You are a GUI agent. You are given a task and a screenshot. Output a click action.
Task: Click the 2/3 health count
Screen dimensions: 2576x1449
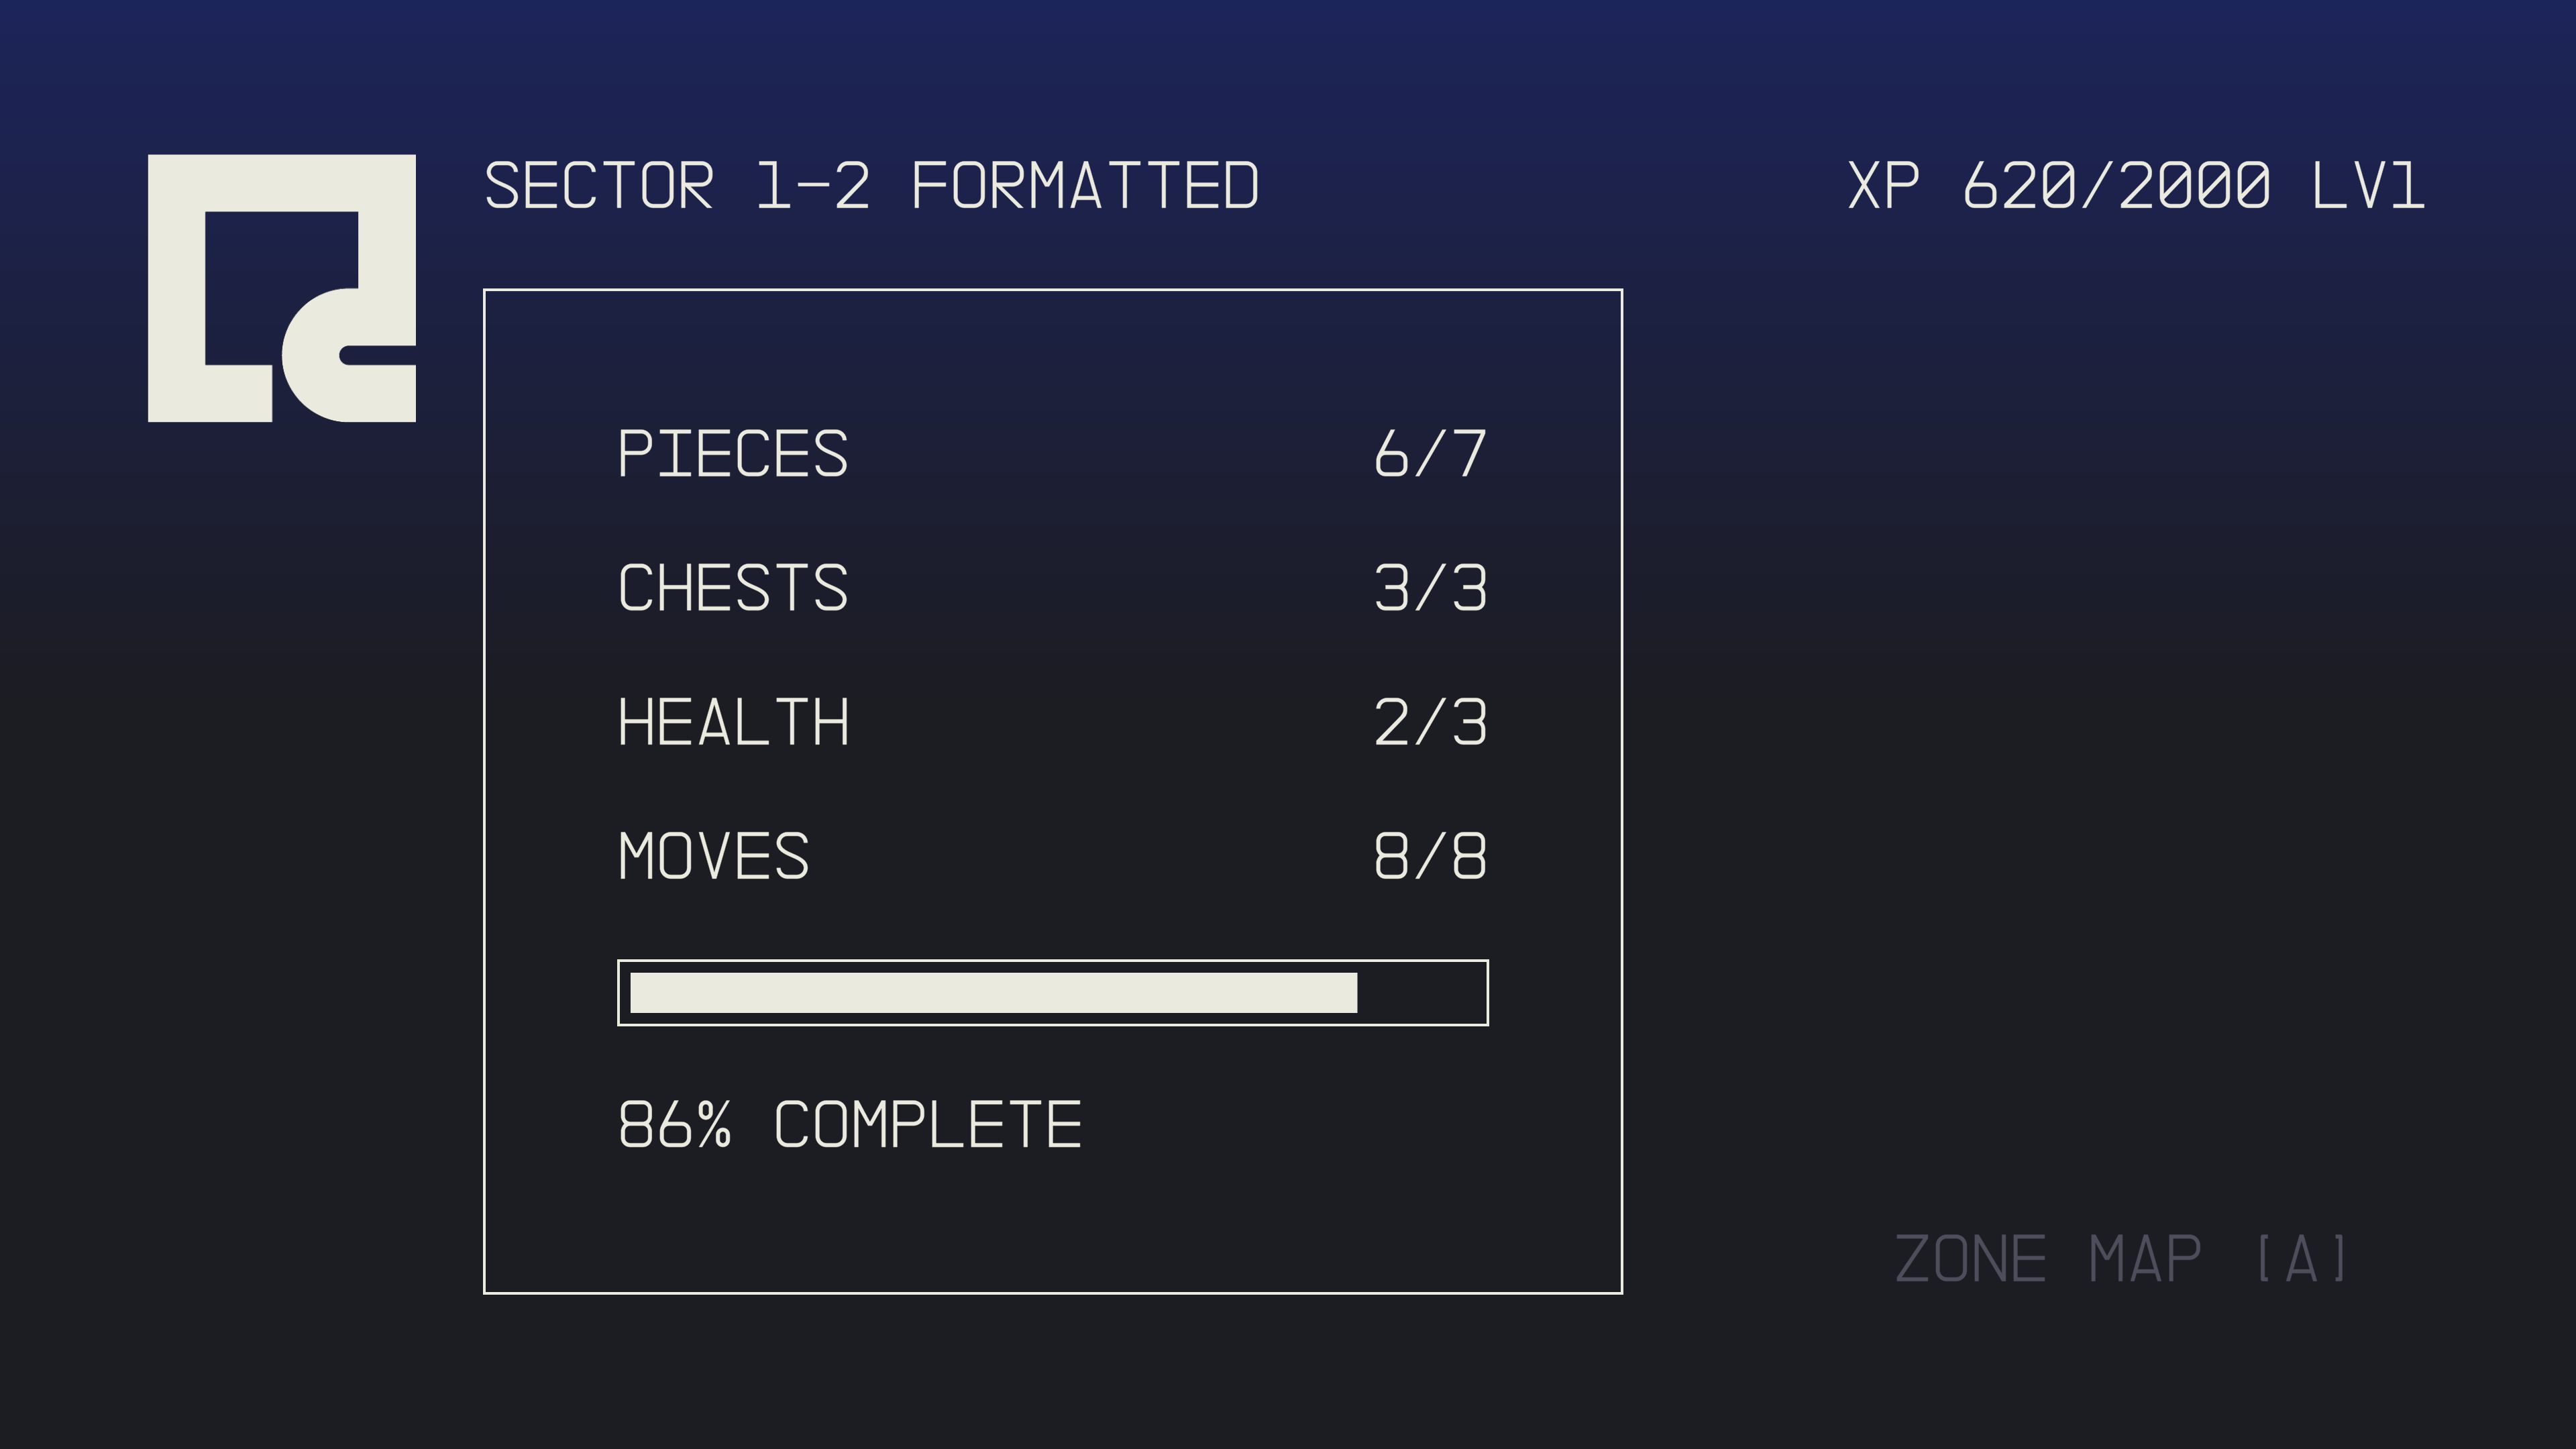point(1430,722)
